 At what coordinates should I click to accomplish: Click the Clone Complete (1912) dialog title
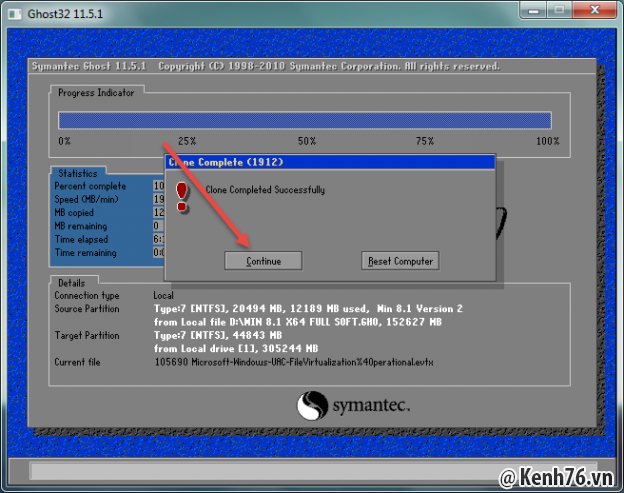coord(226,162)
